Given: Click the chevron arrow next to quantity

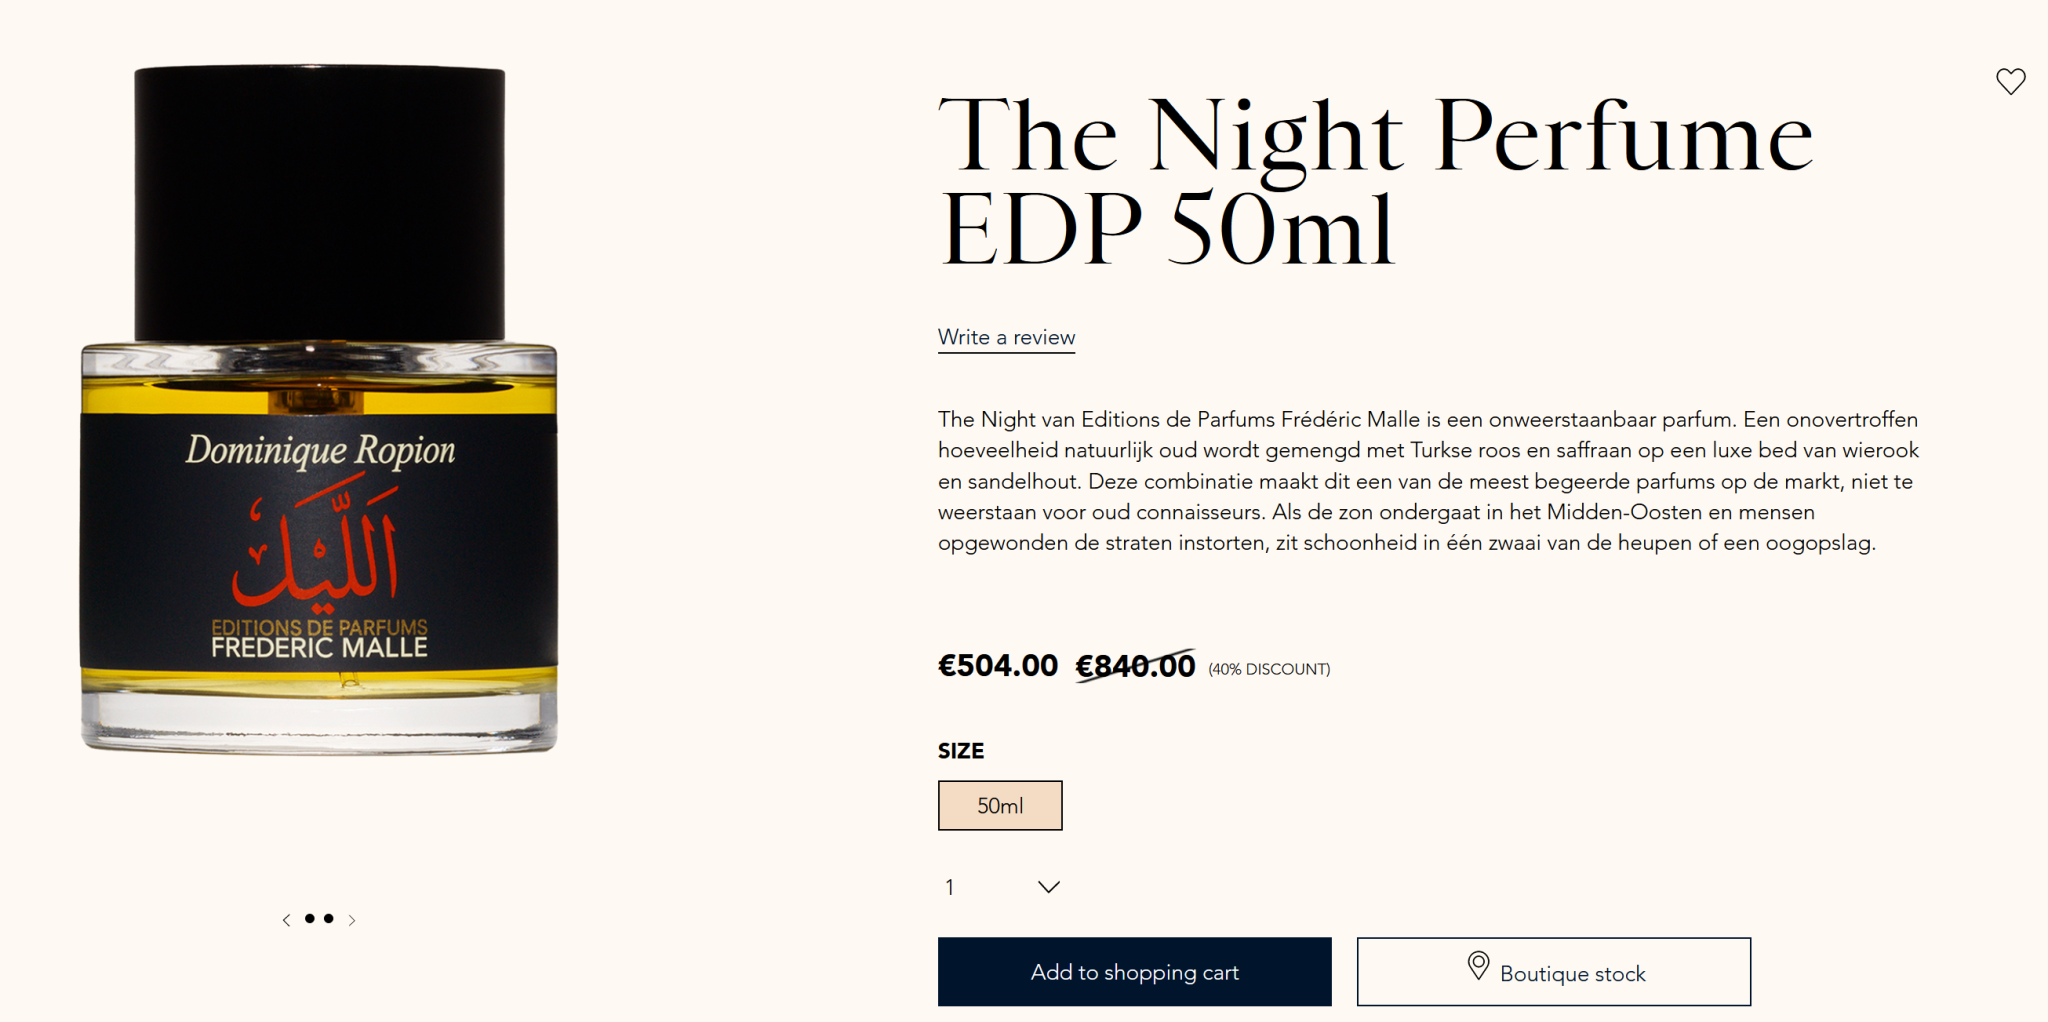Looking at the screenshot, I should (1048, 887).
